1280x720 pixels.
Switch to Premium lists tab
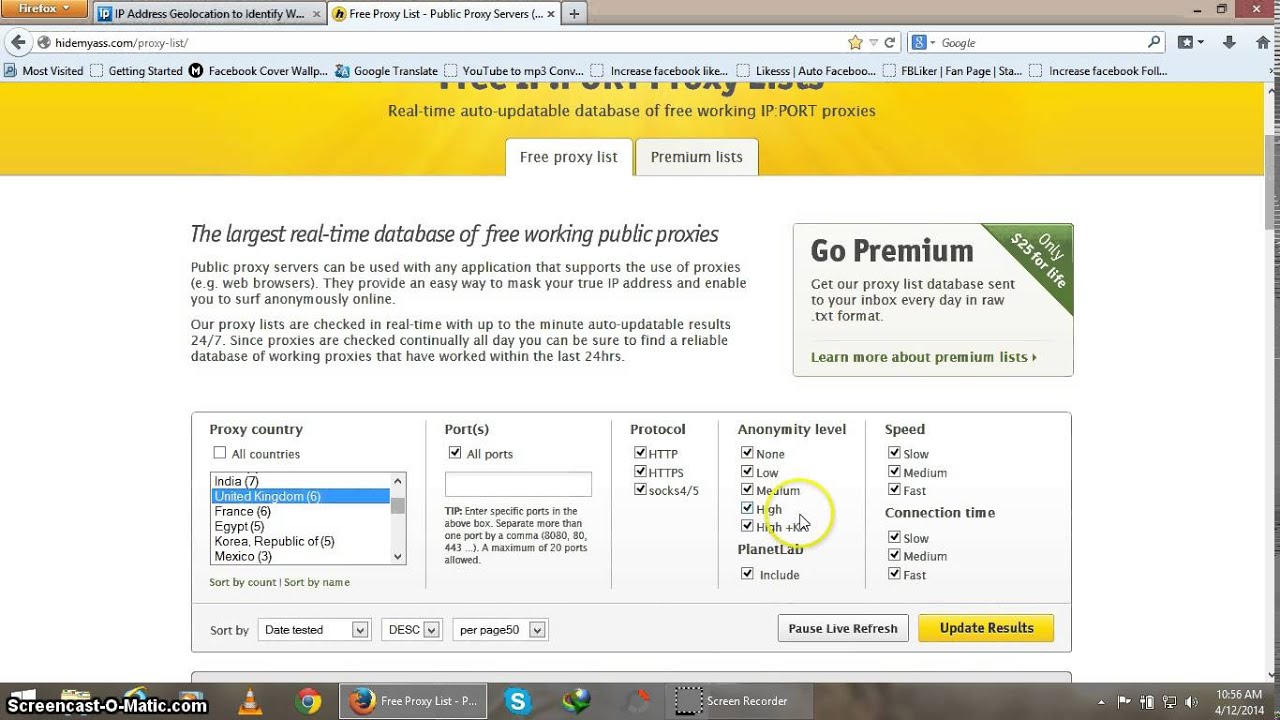click(x=696, y=157)
